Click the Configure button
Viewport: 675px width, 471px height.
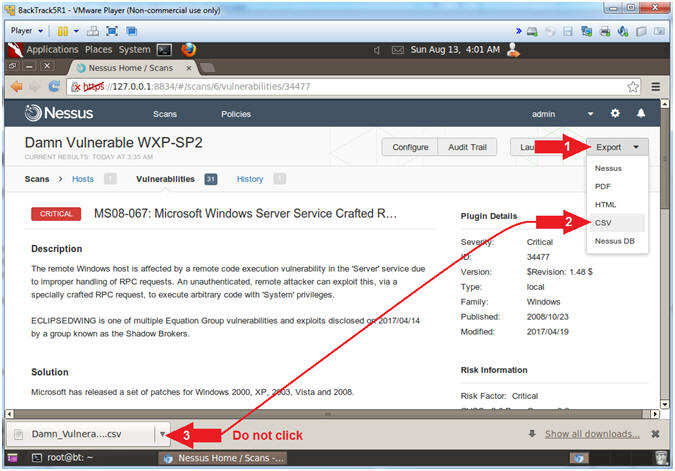(410, 147)
